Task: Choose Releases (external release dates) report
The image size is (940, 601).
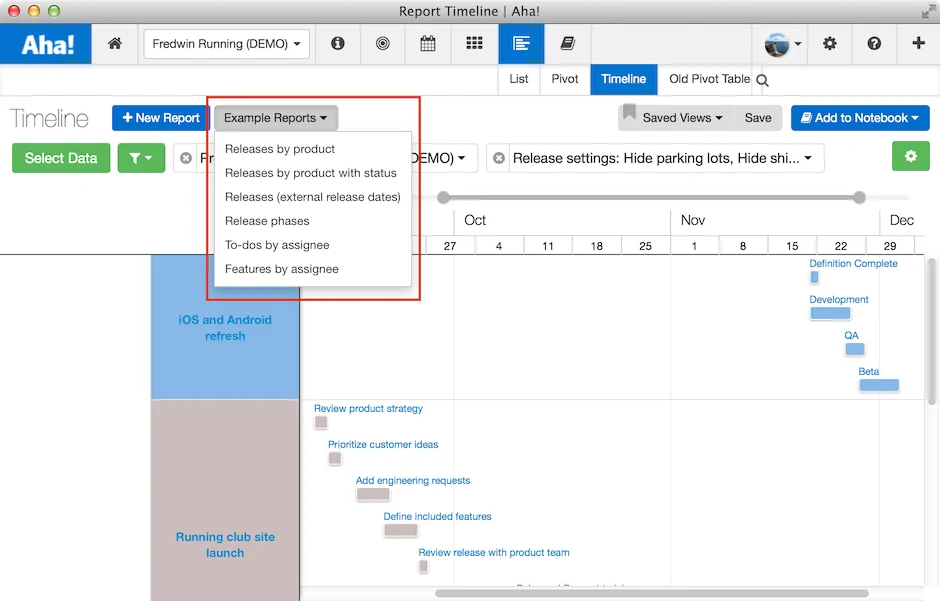Action: point(312,197)
